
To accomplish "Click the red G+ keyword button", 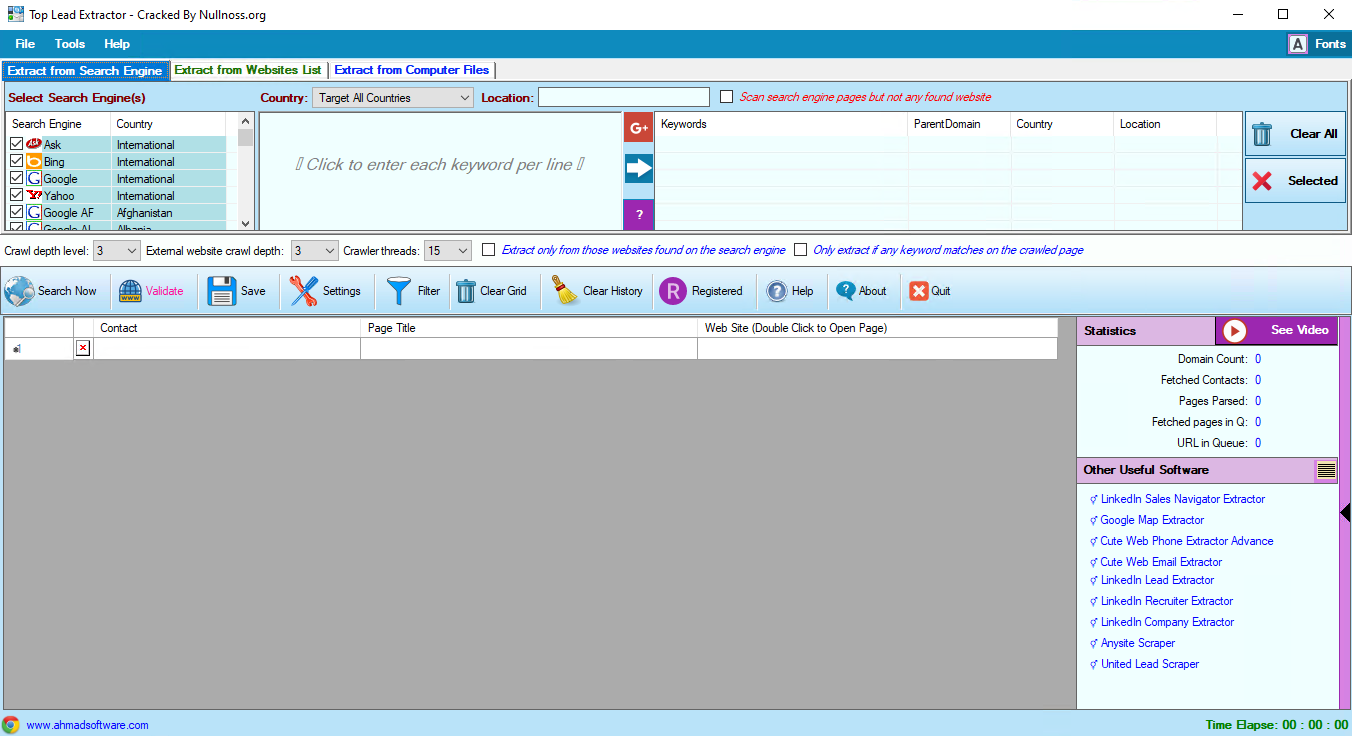I will tap(639, 127).
